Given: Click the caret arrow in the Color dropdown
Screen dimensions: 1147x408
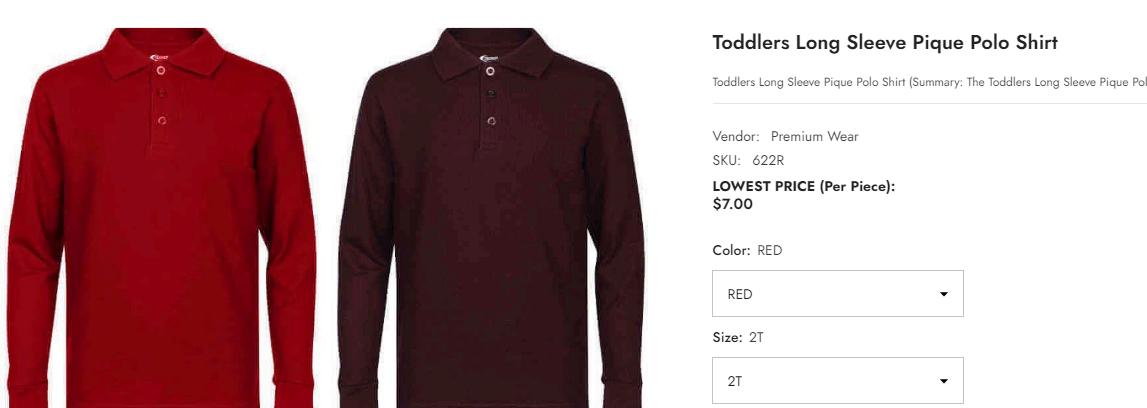Looking at the screenshot, I should [x=944, y=294].
